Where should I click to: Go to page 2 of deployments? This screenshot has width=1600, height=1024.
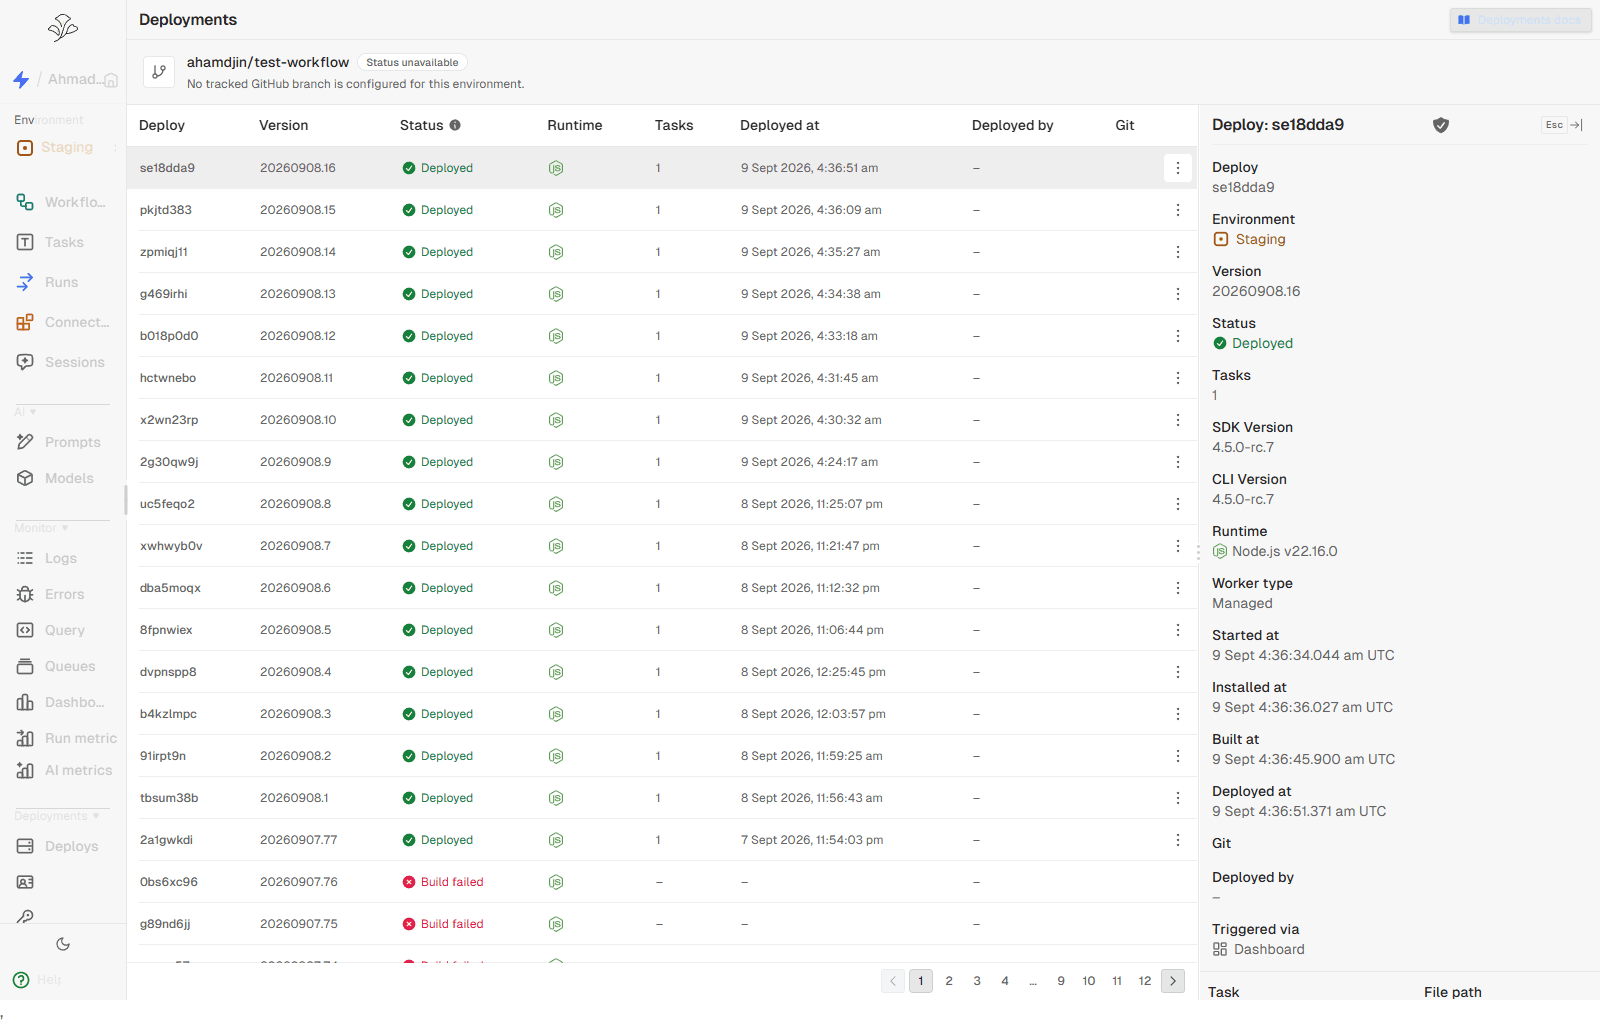pyautogui.click(x=949, y=981)
